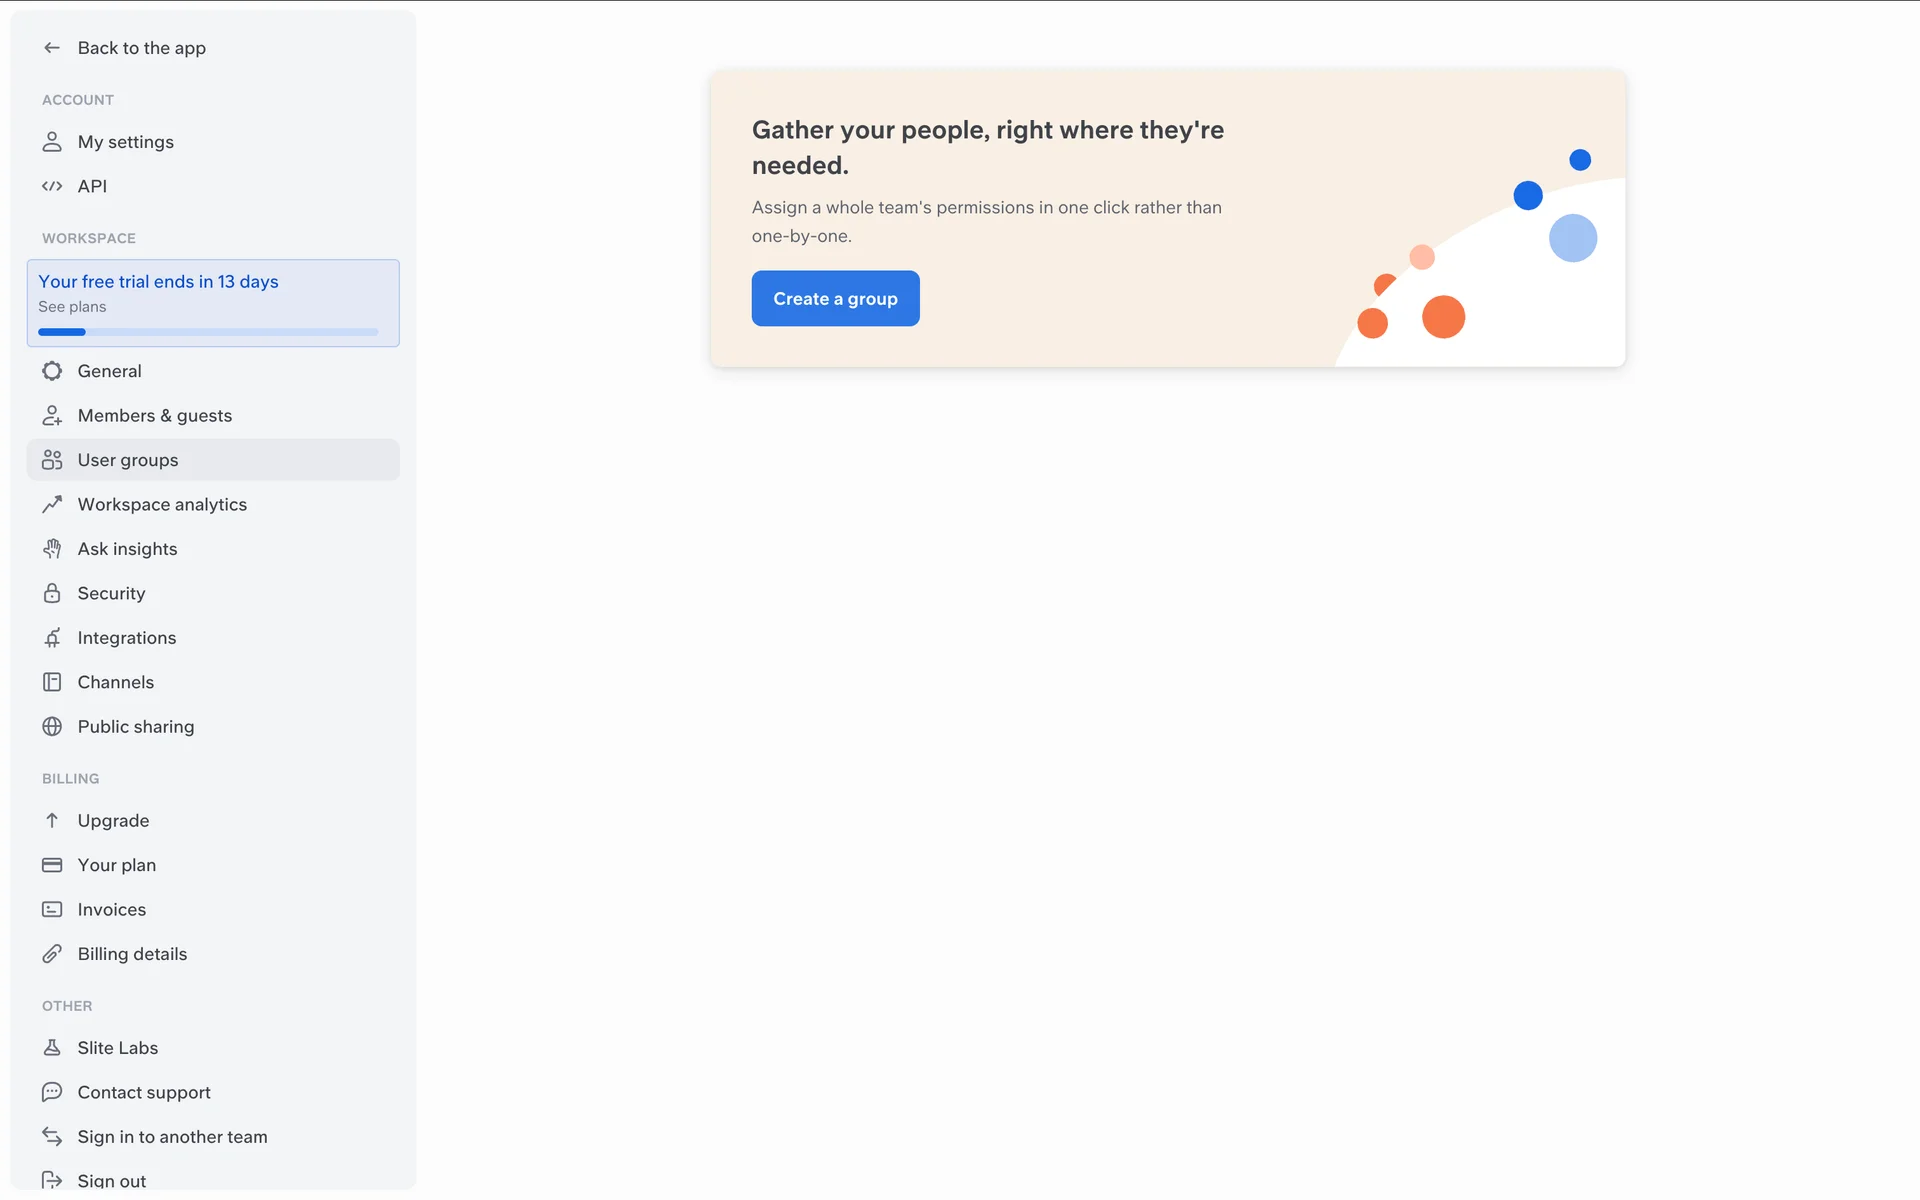Click the Ask insights hand icon
Viewport: 1920px width, 1200px height.
pyautogui.click(x=52, y=549)
